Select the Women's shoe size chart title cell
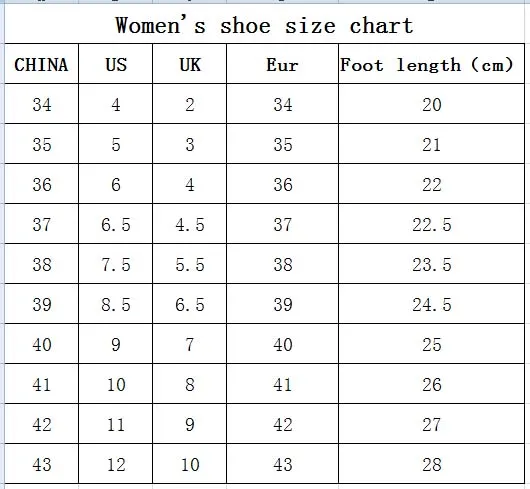The height and width of the screenshot is (489, 530). [x=264, y=24]
